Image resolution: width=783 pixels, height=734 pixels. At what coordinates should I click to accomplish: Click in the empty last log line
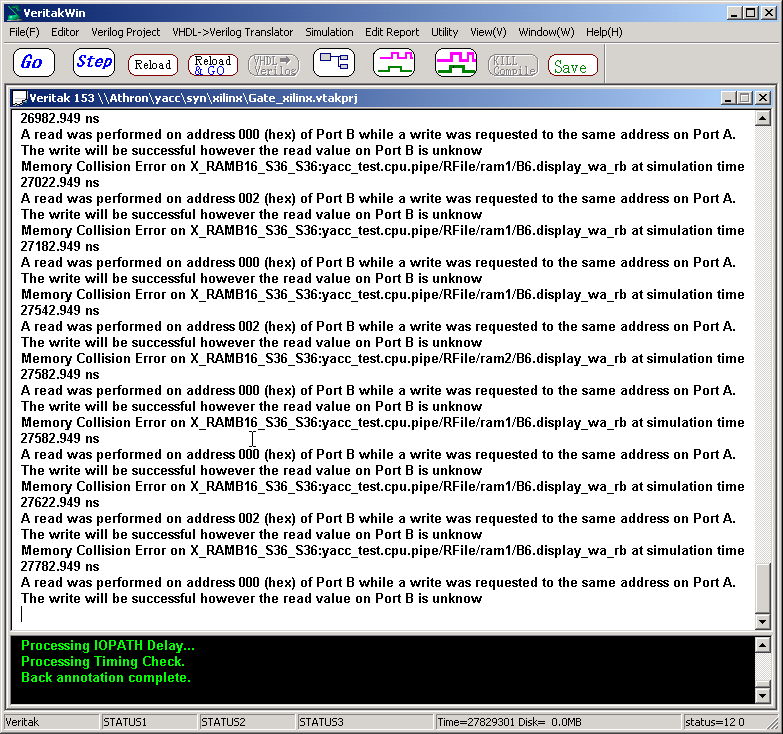(x=300, y=614)
